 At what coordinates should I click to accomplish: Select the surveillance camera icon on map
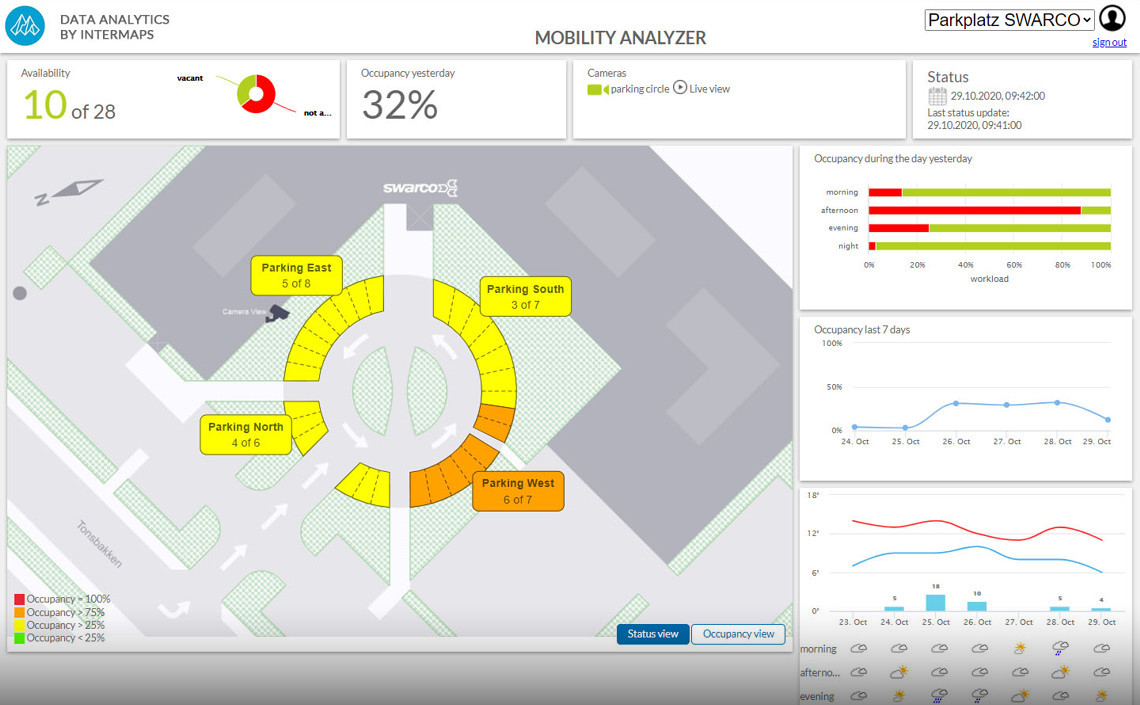[277, 313]
